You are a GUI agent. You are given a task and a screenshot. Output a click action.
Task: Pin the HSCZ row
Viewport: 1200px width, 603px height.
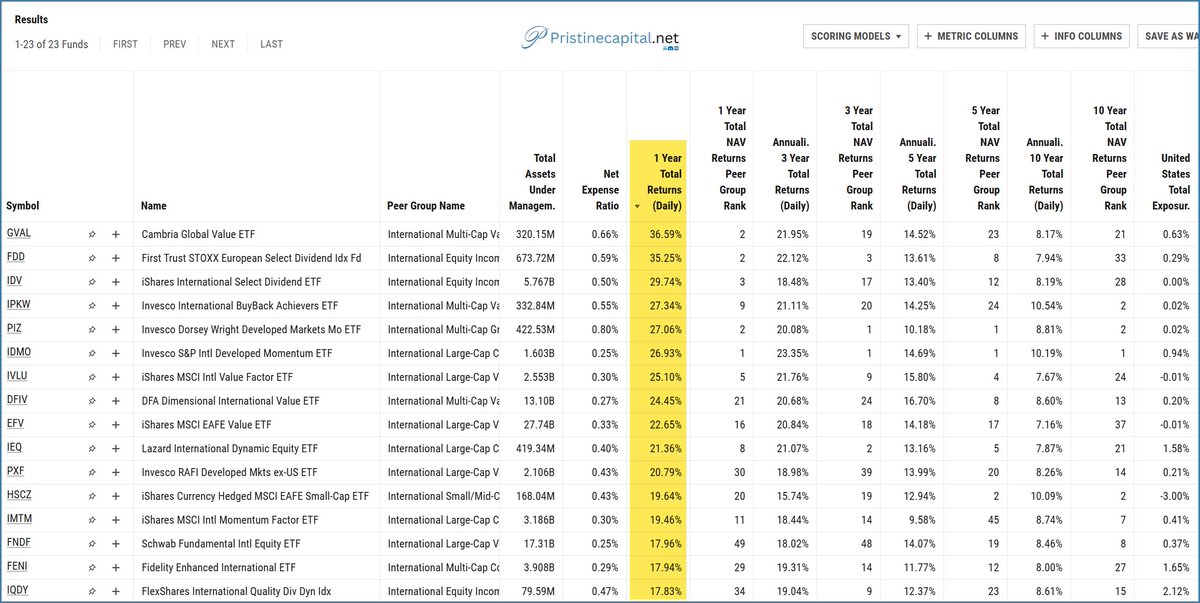pyautogui.click(x=91, y=496)
